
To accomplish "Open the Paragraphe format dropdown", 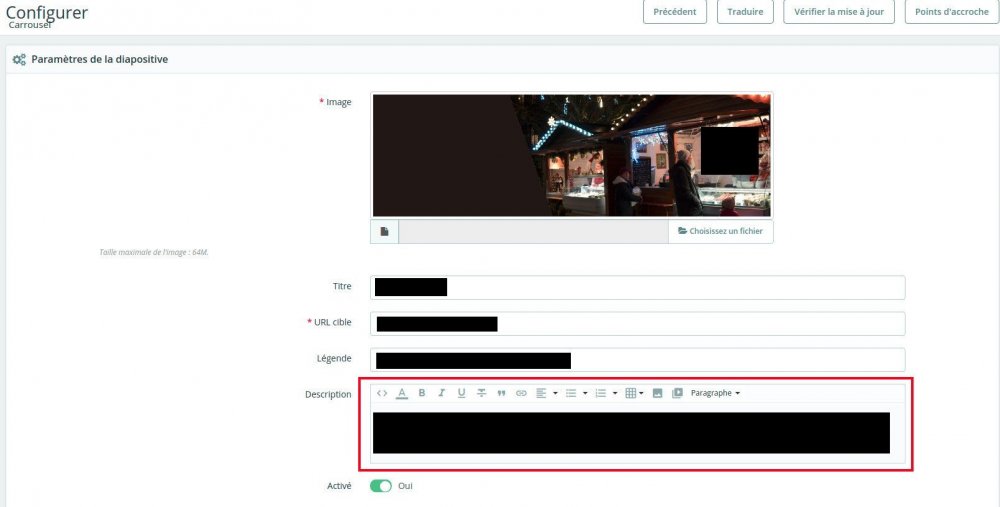I will pos(715,393).
